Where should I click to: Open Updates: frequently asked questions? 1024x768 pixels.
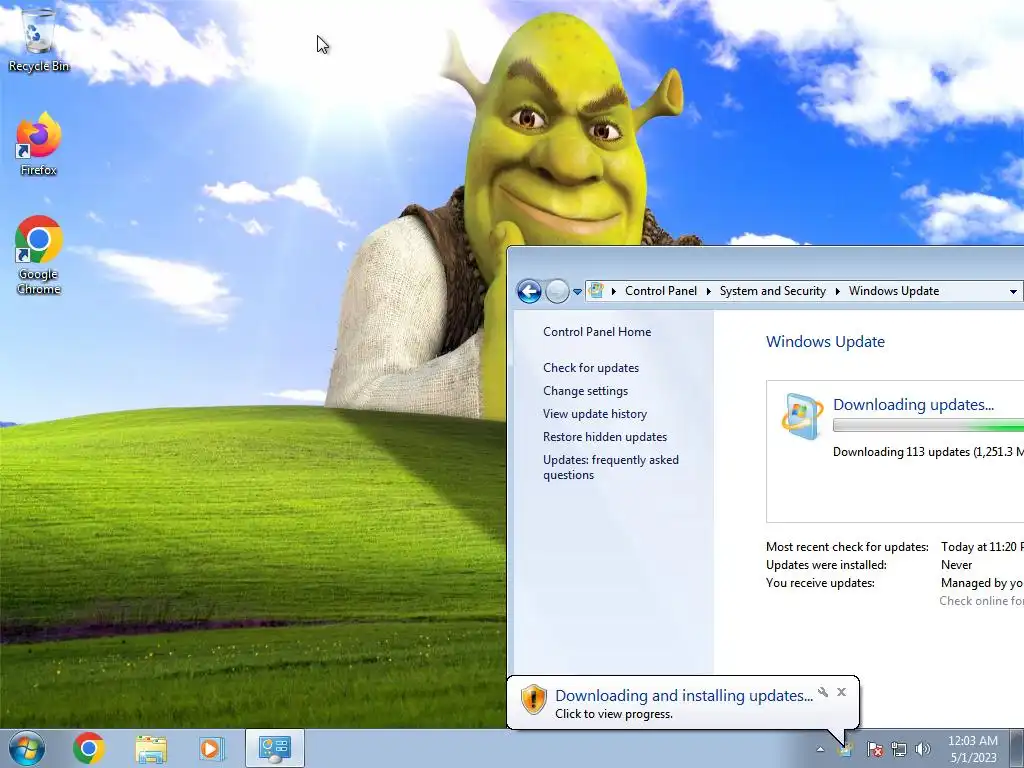click(611, 467)
